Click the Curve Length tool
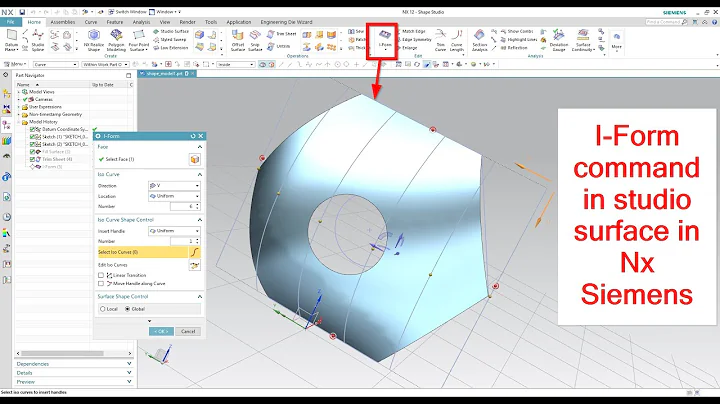Viewport: 720px width, 404px height. [456, 40]
